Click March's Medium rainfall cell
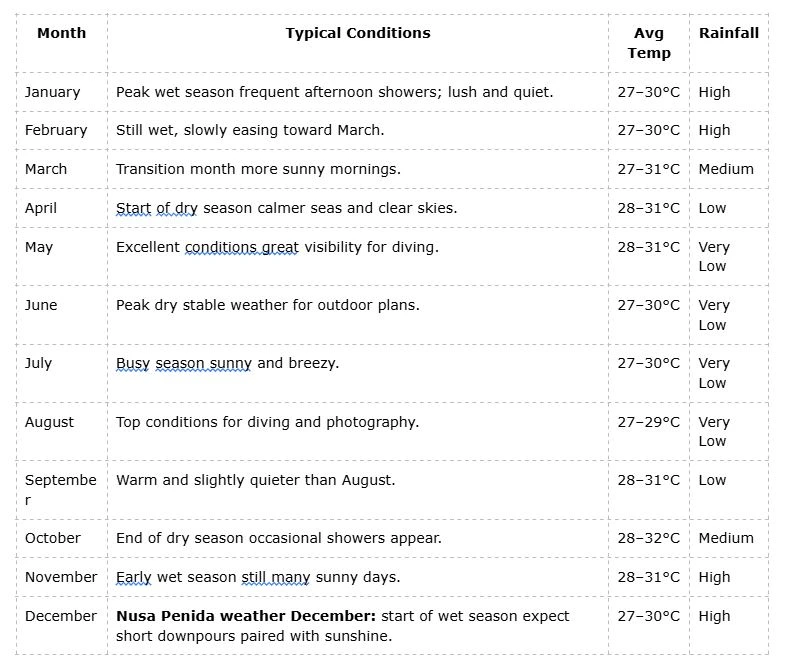The image size is (785, 668). point(726,169)
